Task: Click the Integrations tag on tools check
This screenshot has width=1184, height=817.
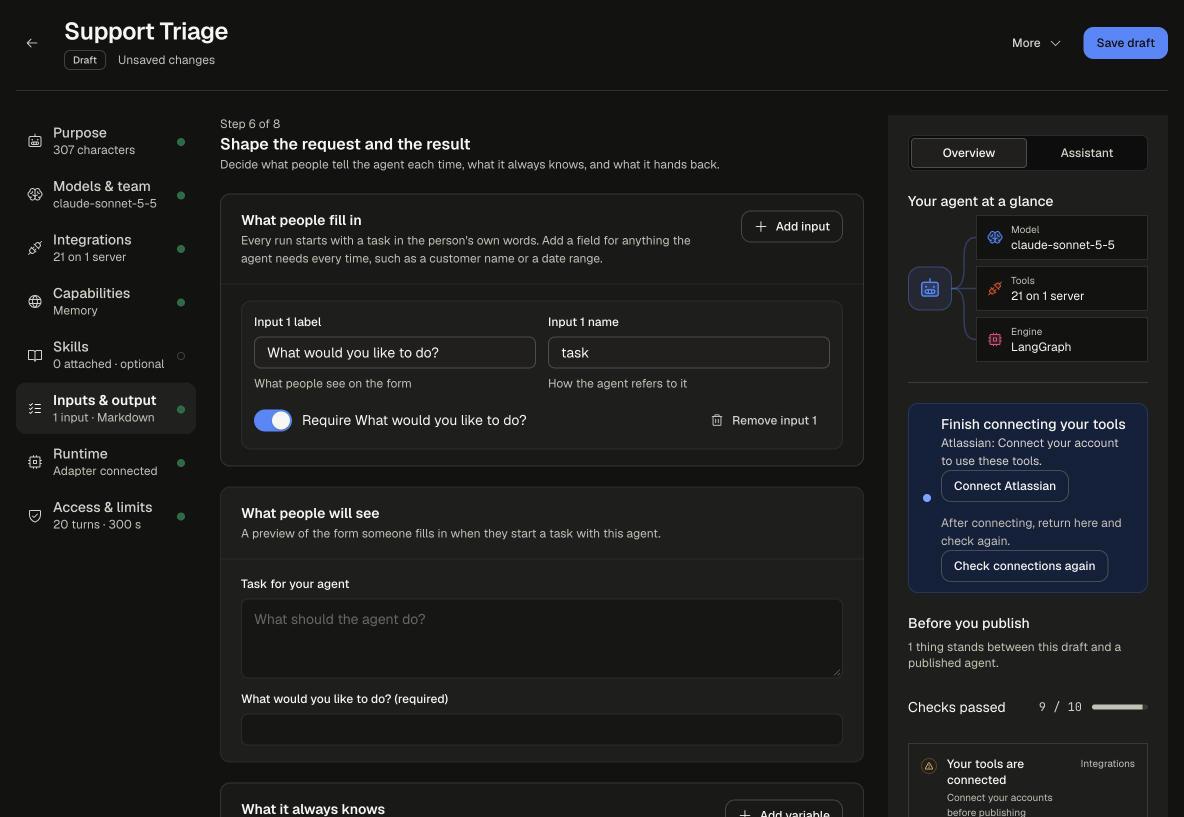Action: (x=1107, y=763)
